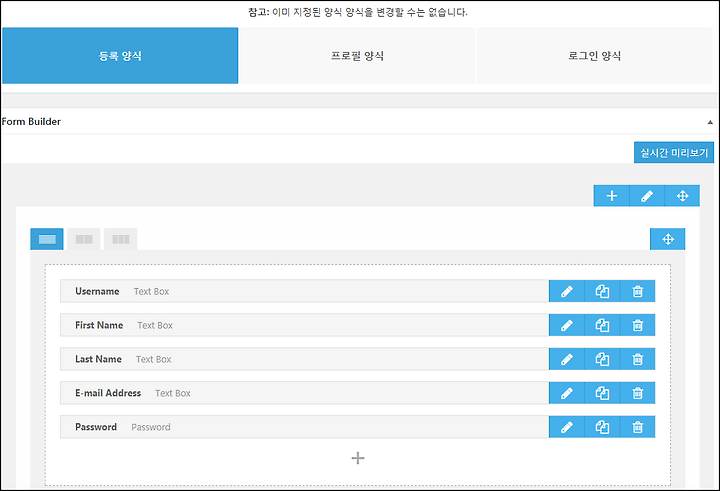The height and width of the screenshot is (491, 720).
Task: Click the pencil icon in top toolbar
Action: 647,196
